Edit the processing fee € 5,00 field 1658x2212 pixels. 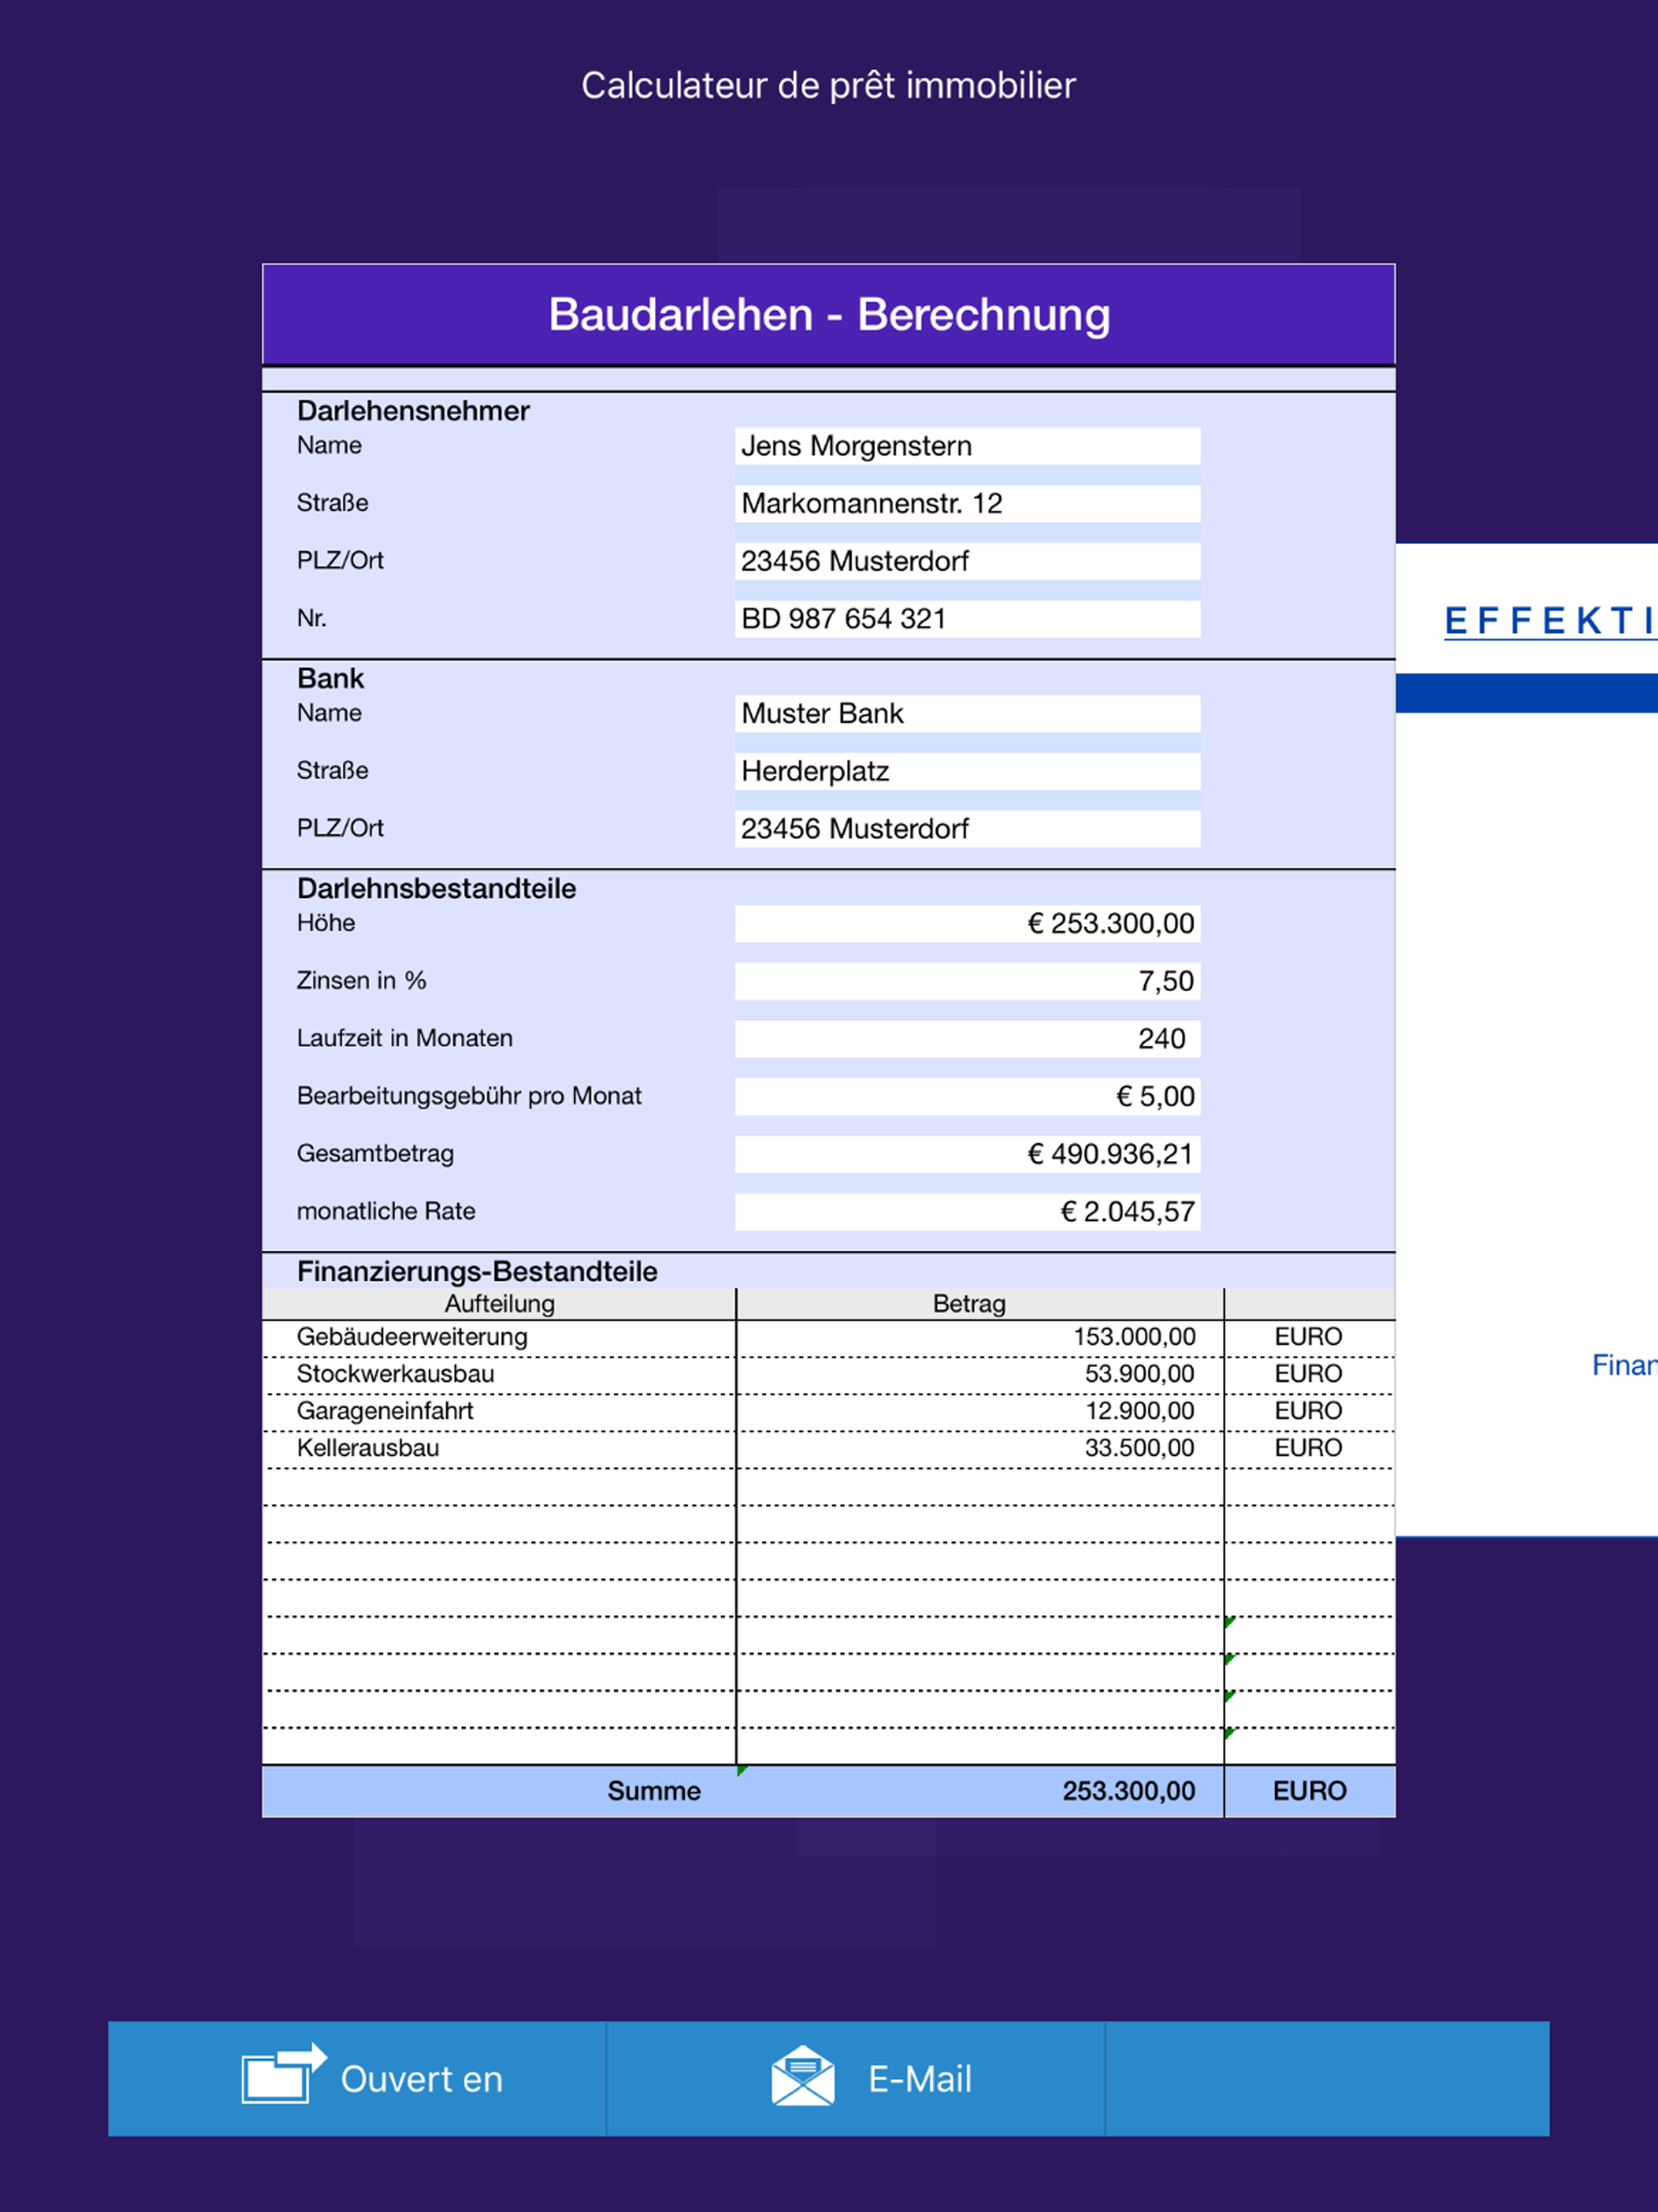[966, 1097]
